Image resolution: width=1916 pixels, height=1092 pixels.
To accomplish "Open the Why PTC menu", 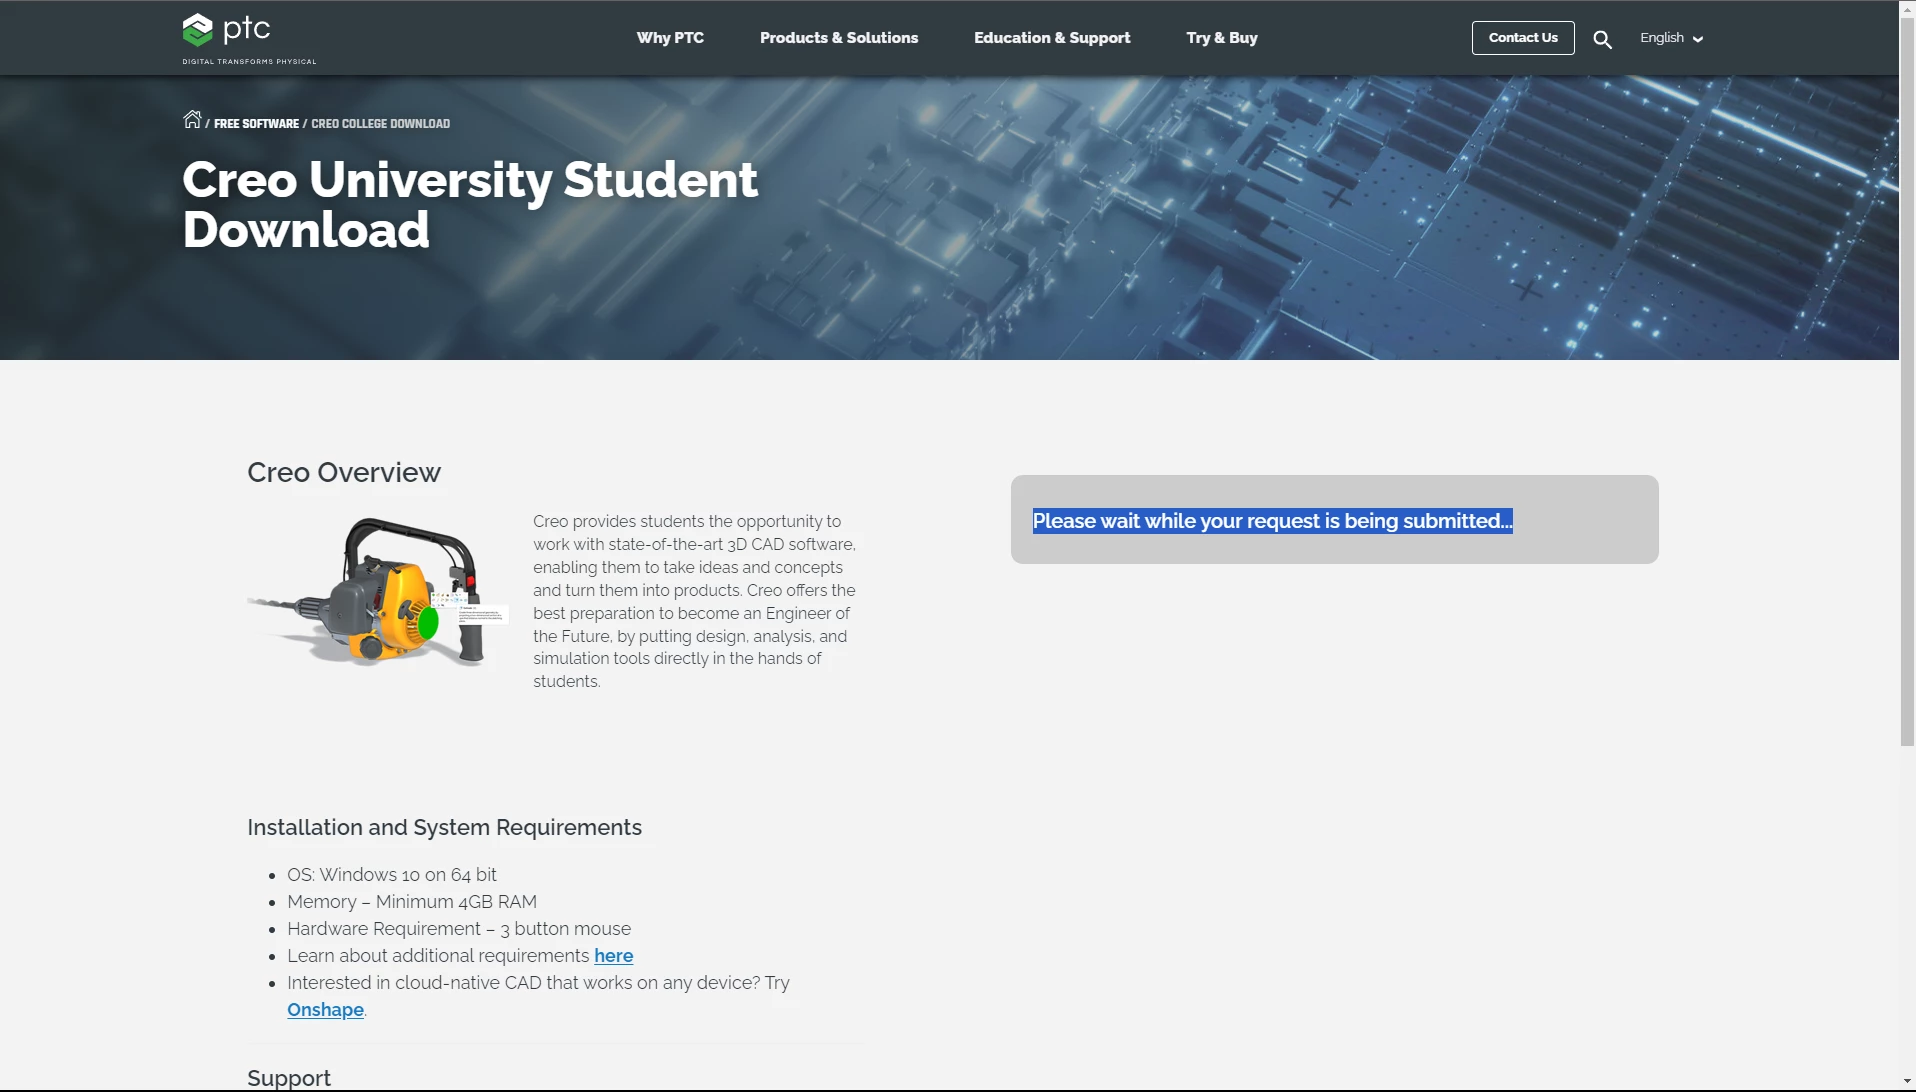I will coord(670,38).
